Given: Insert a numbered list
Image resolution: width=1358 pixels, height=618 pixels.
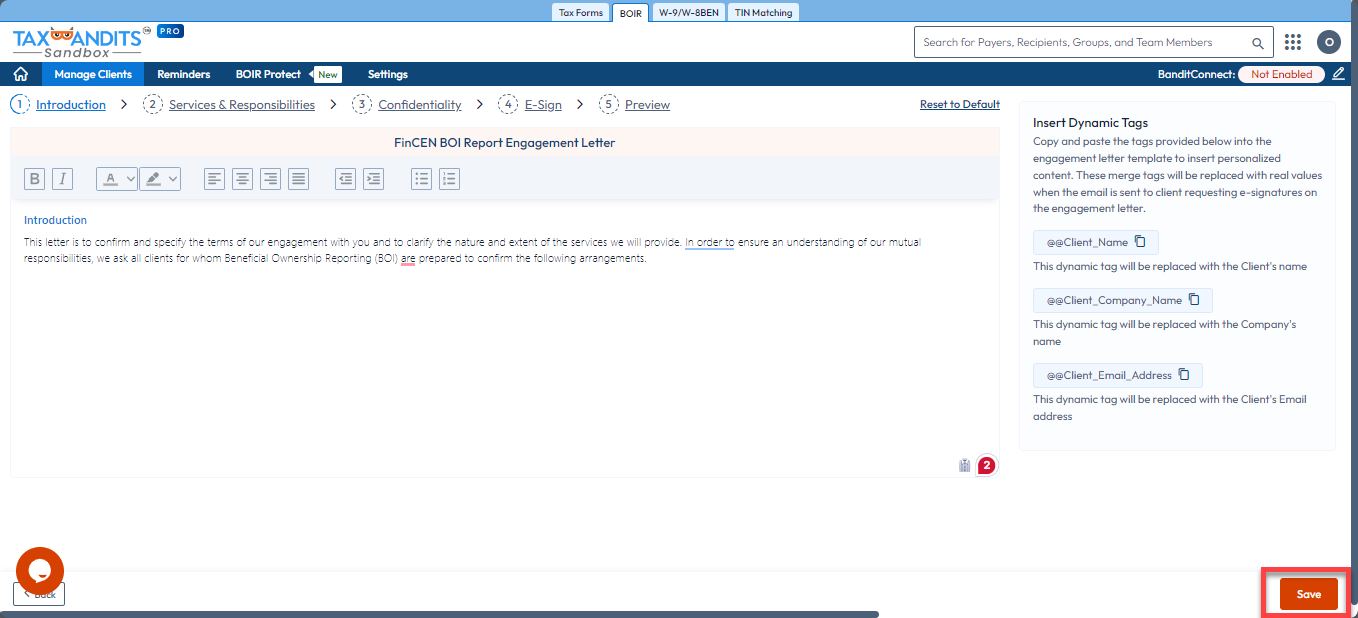Looking at the screenshot, I should point(449,179).
